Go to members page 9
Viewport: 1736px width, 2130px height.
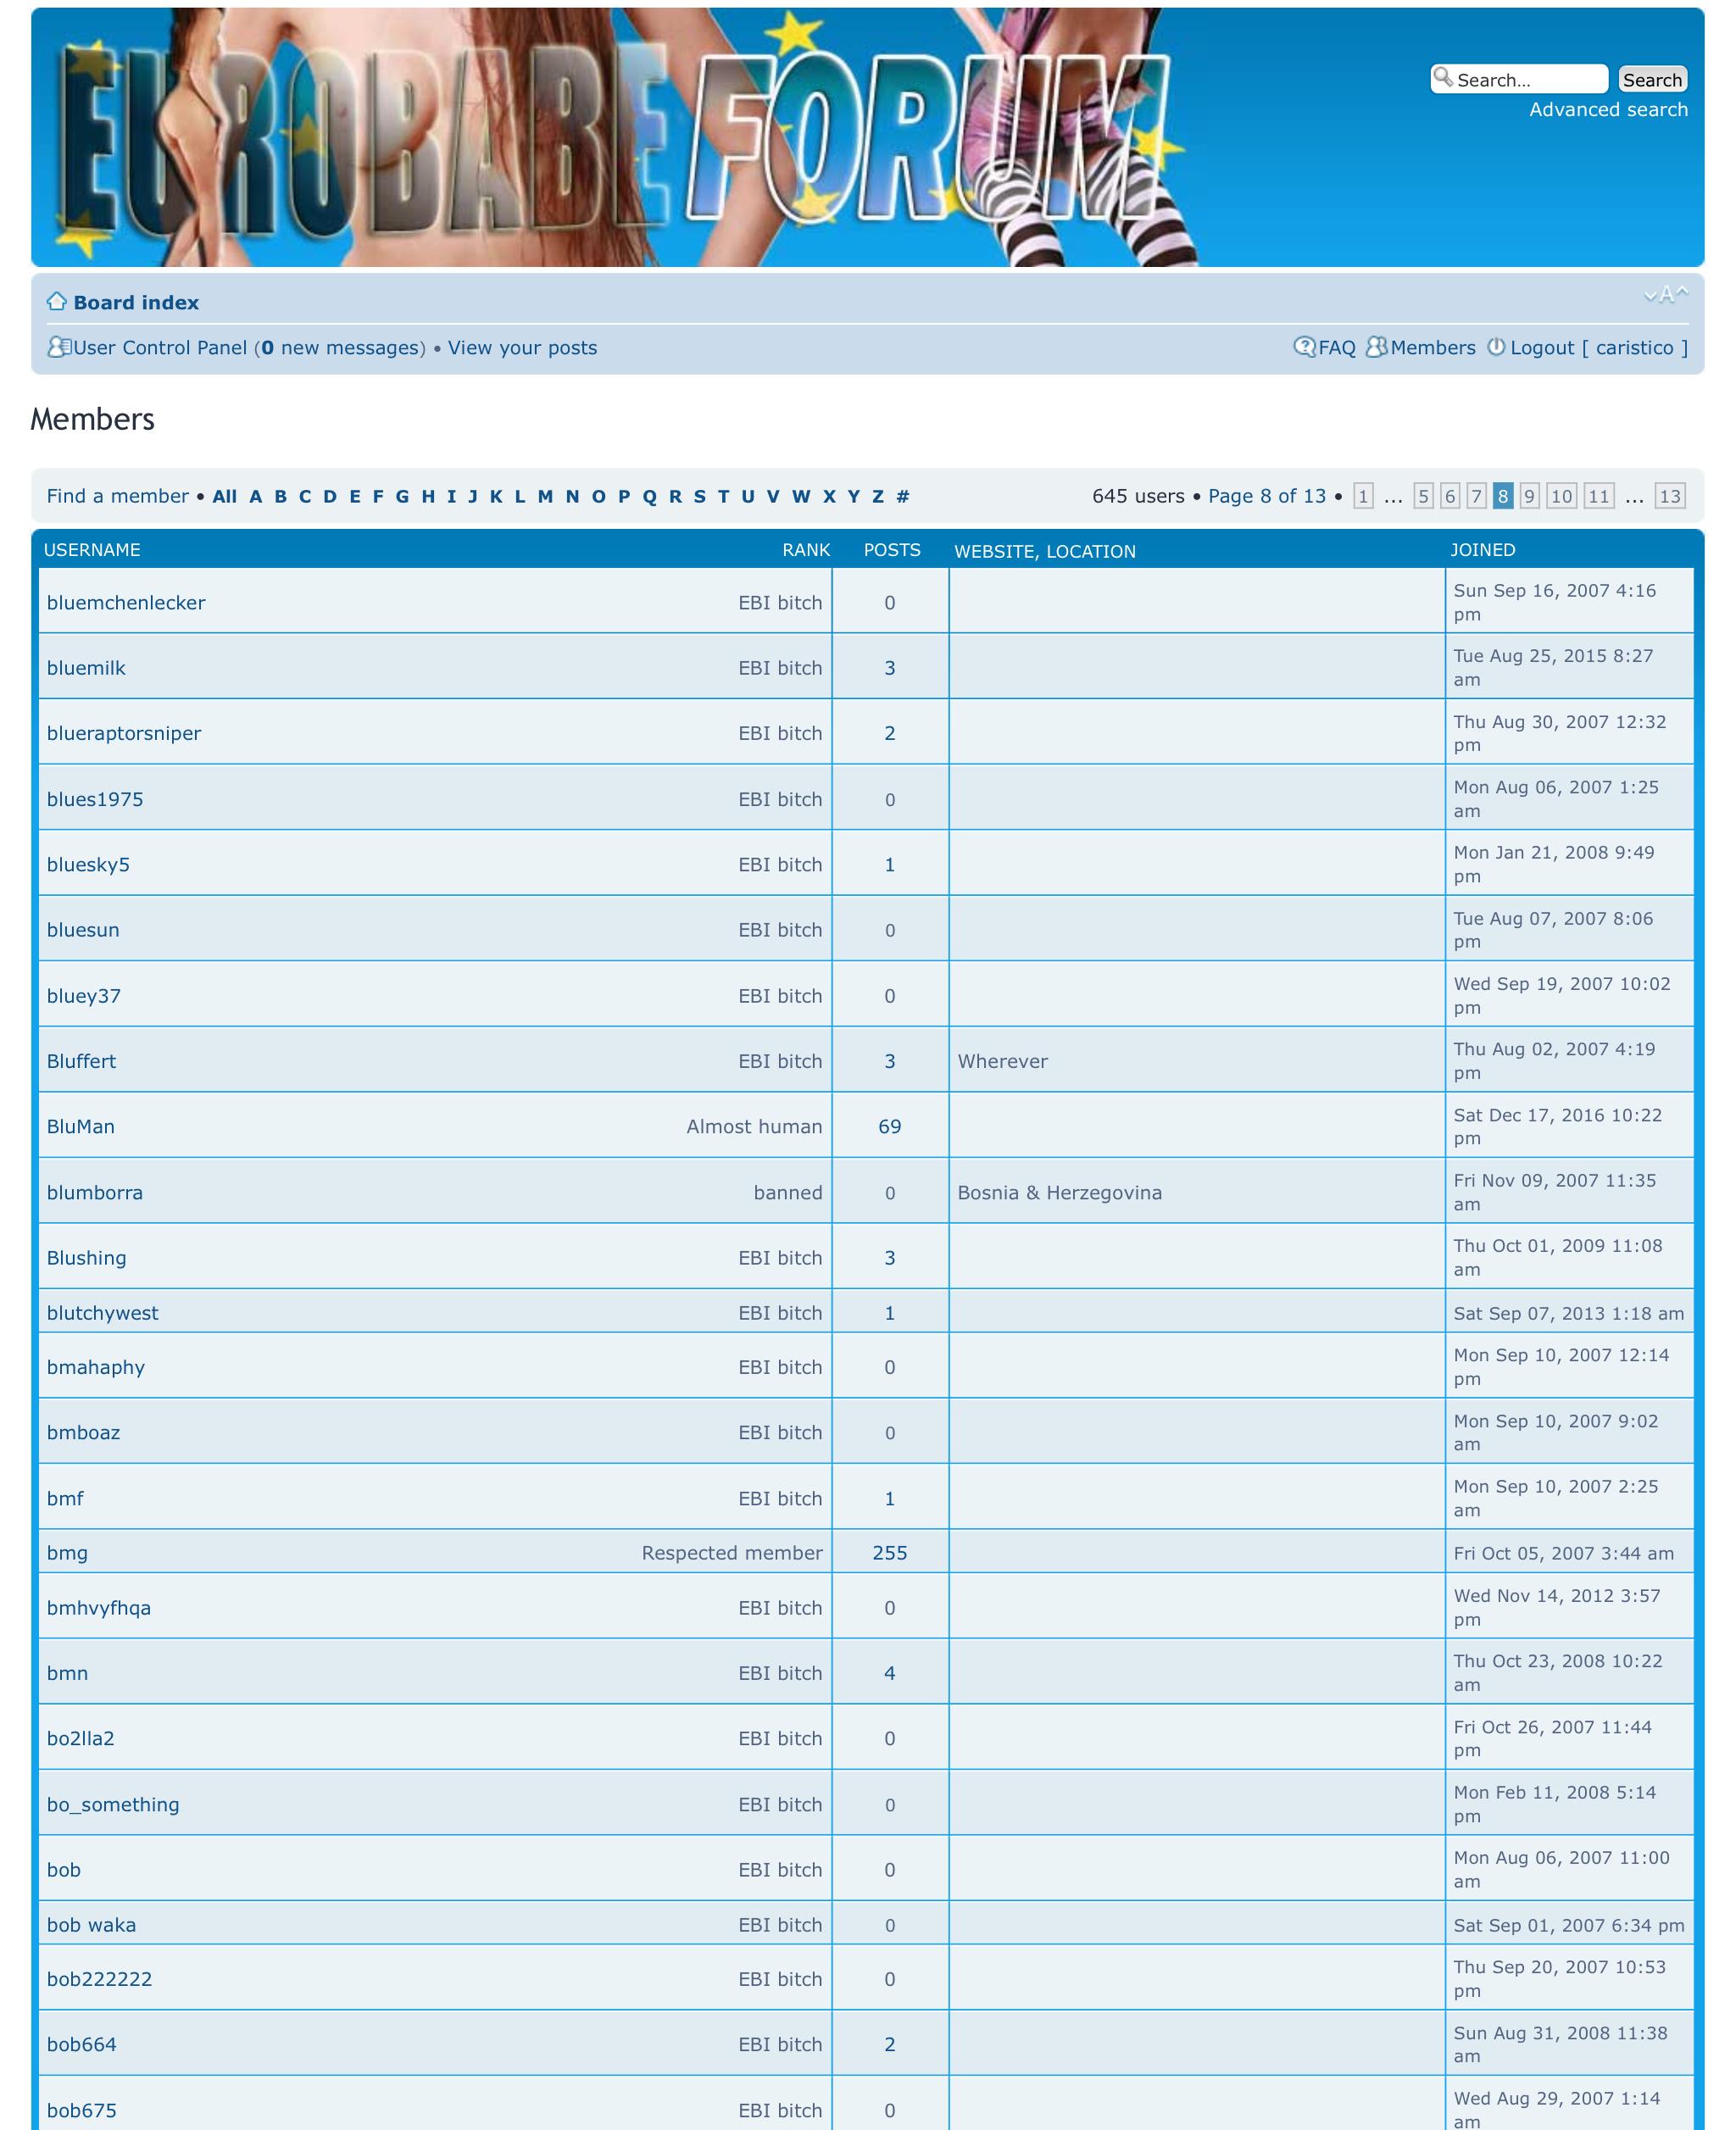coord(1528,496)
